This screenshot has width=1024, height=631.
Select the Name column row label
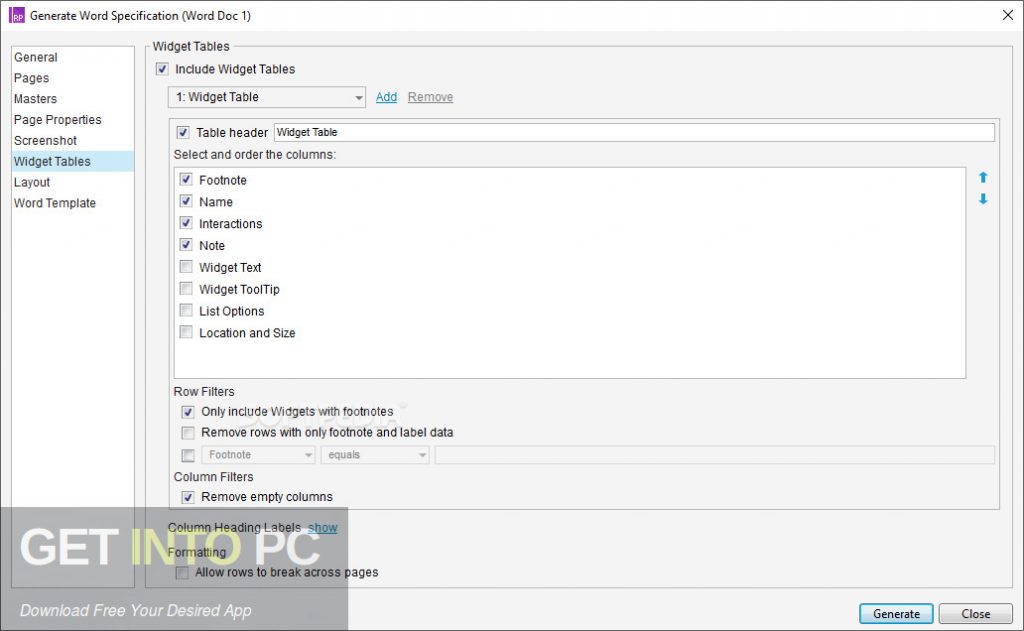click(x=216, y=202)
